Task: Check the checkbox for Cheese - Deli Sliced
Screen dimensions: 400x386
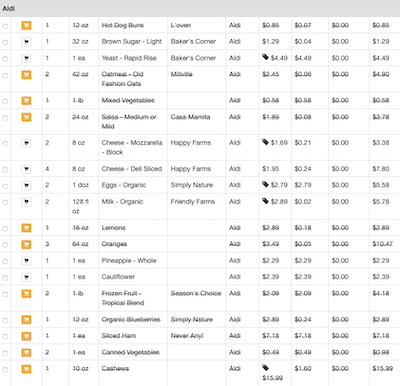Action: 5,170
